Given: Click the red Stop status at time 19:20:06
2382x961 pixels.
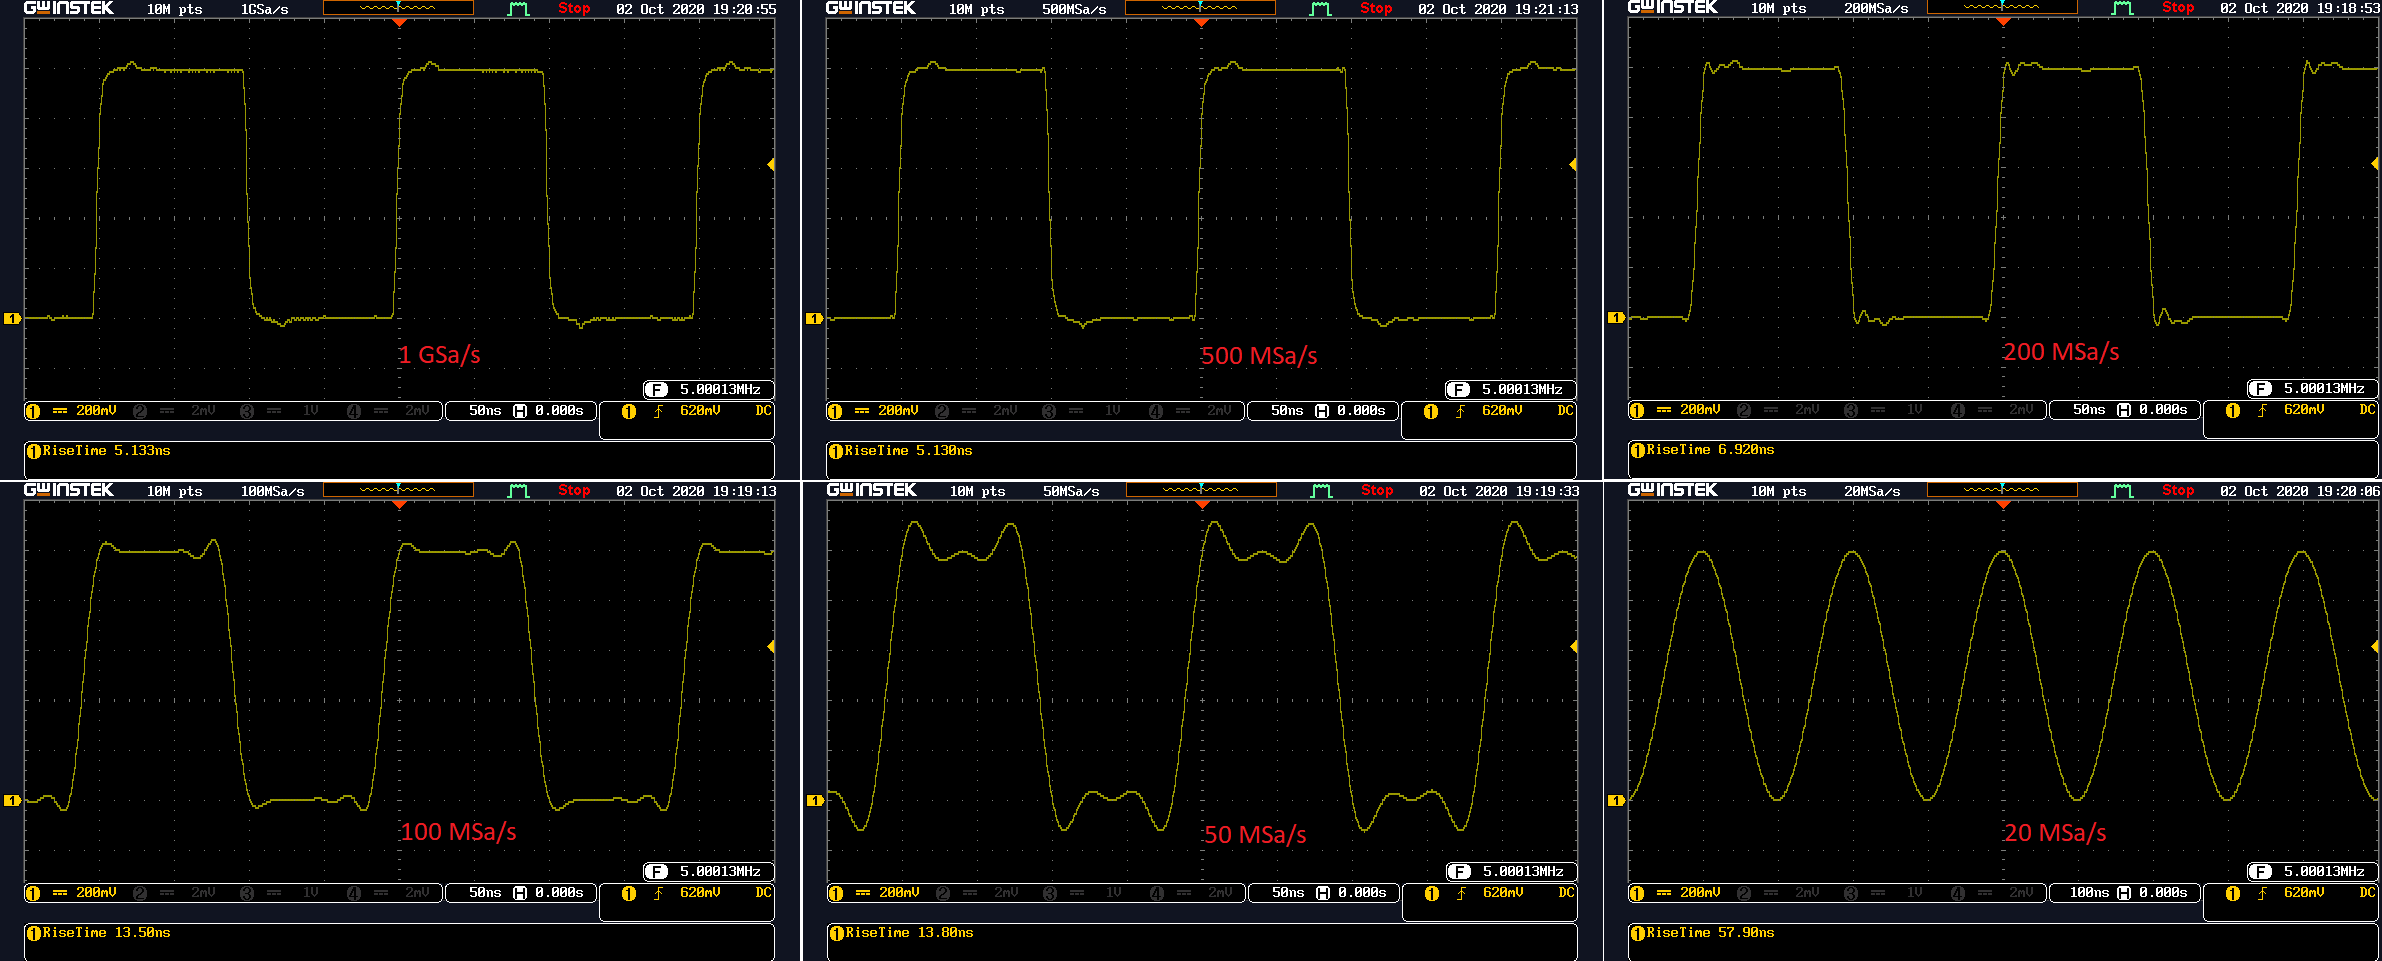Looking at the screenshot, I should pyautogui.click(x=2178, y=491).
